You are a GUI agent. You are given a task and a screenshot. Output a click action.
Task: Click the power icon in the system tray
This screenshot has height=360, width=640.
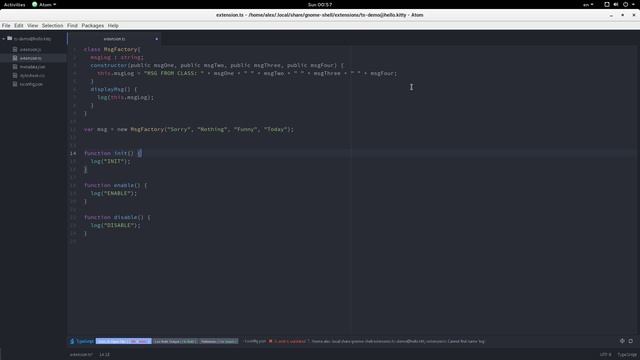(x=625, y=4)
